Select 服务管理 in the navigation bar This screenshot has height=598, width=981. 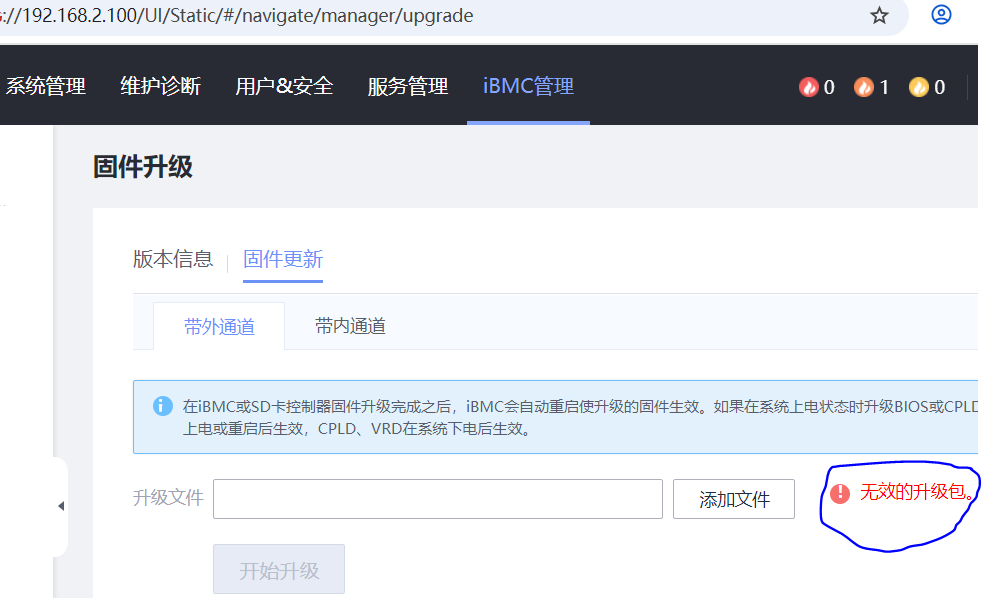point(407,87)
